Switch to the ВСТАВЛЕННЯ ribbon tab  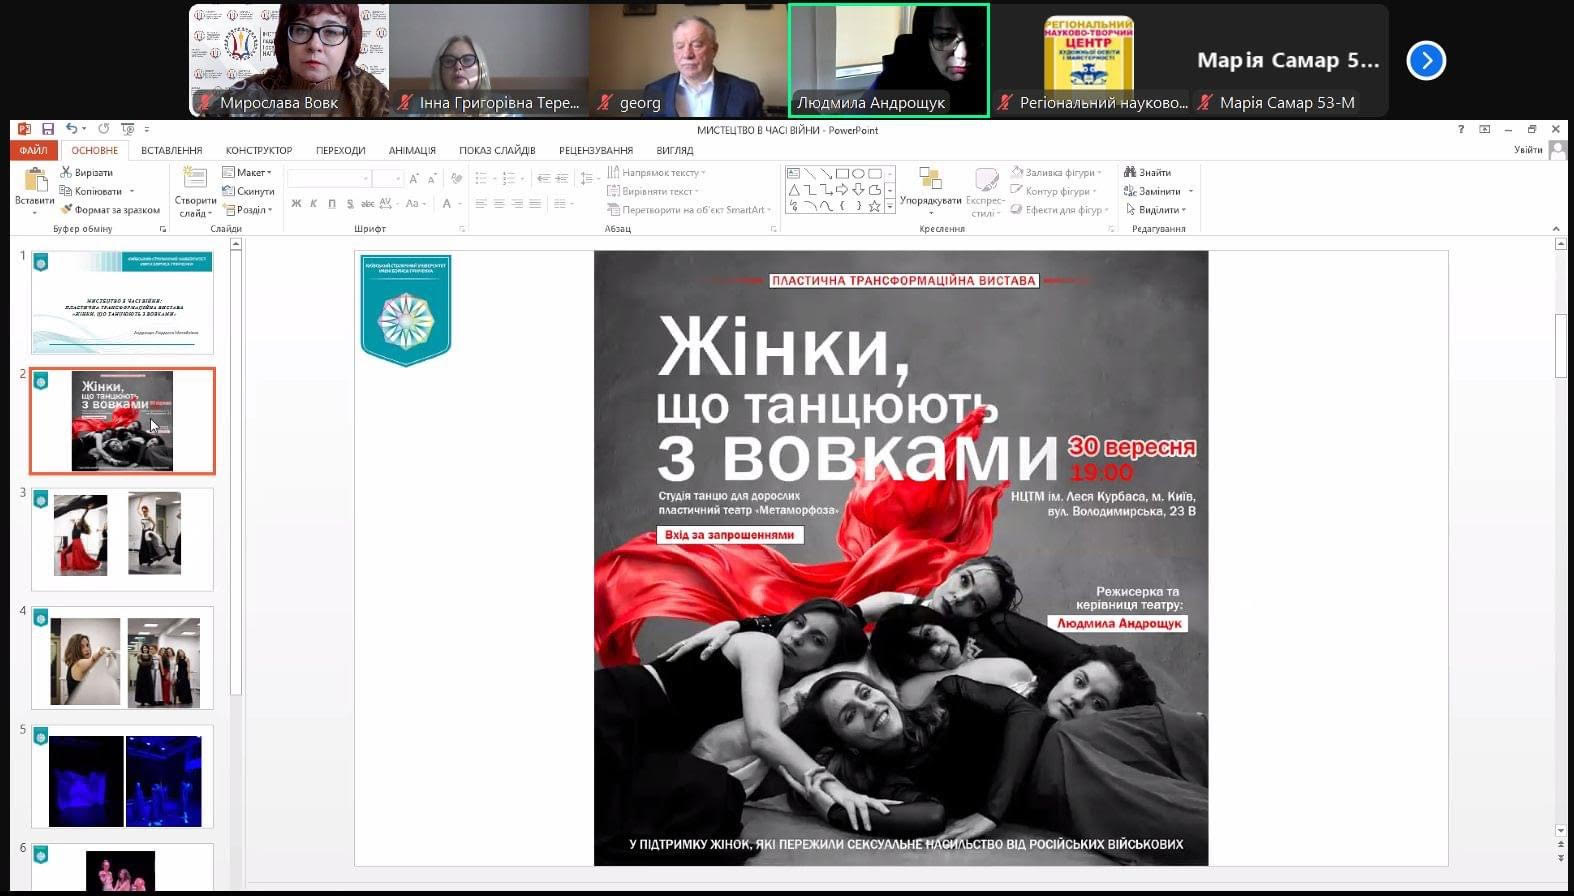point(171,150)
